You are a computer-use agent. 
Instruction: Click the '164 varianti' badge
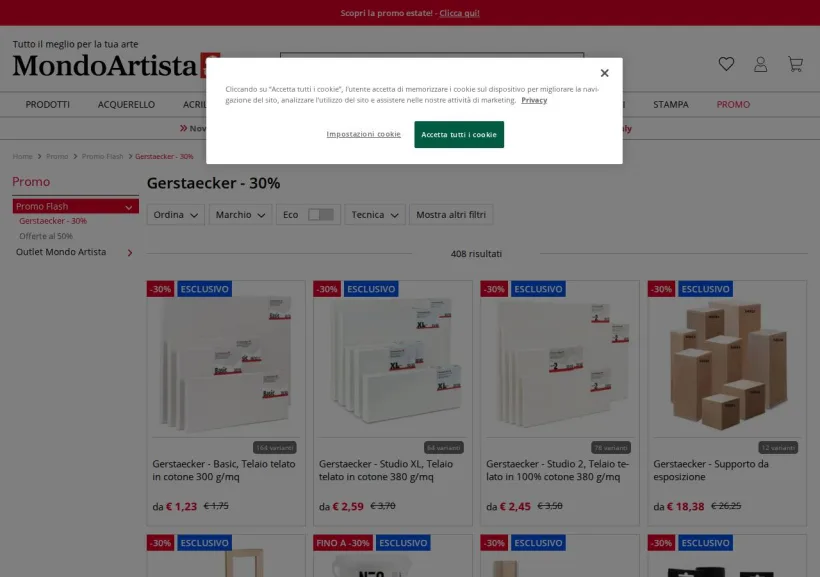point(275,448)
